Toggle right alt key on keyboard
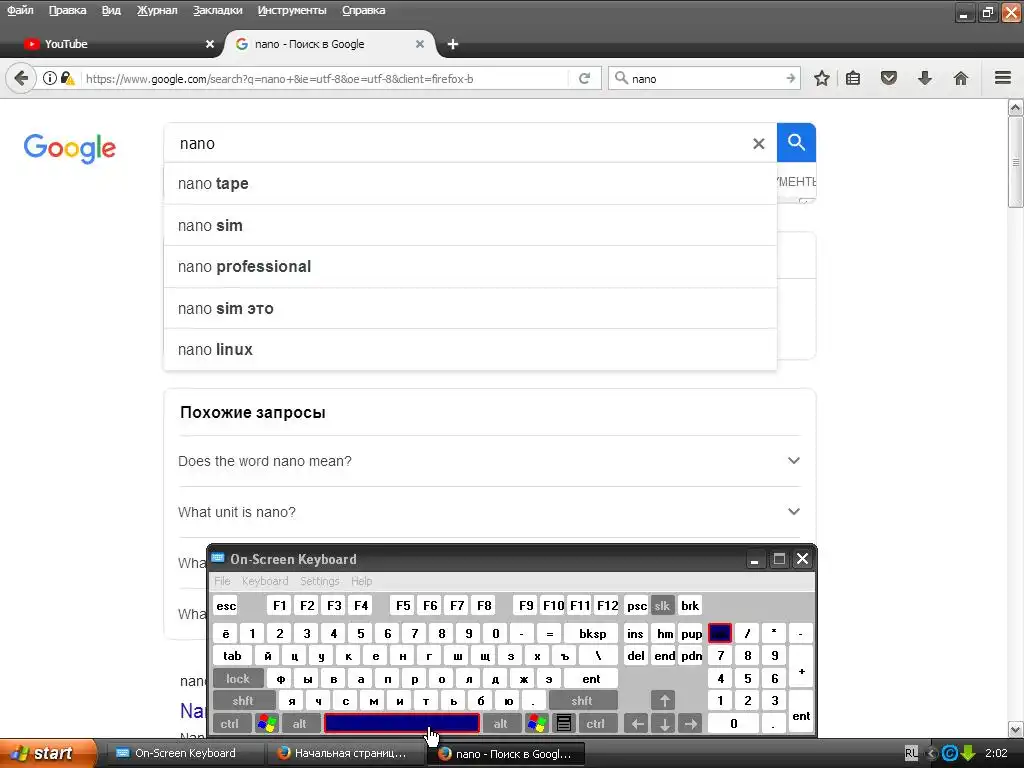This screenshot has height=768, width=1024. 501,723
